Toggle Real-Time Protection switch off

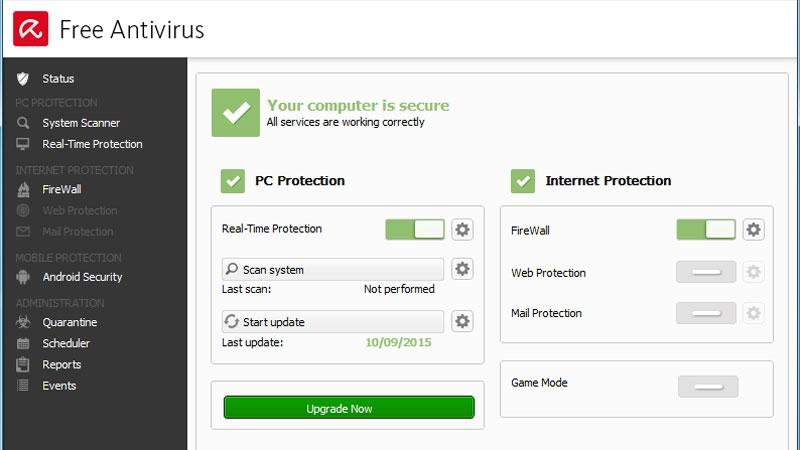(x=415, y=230)
